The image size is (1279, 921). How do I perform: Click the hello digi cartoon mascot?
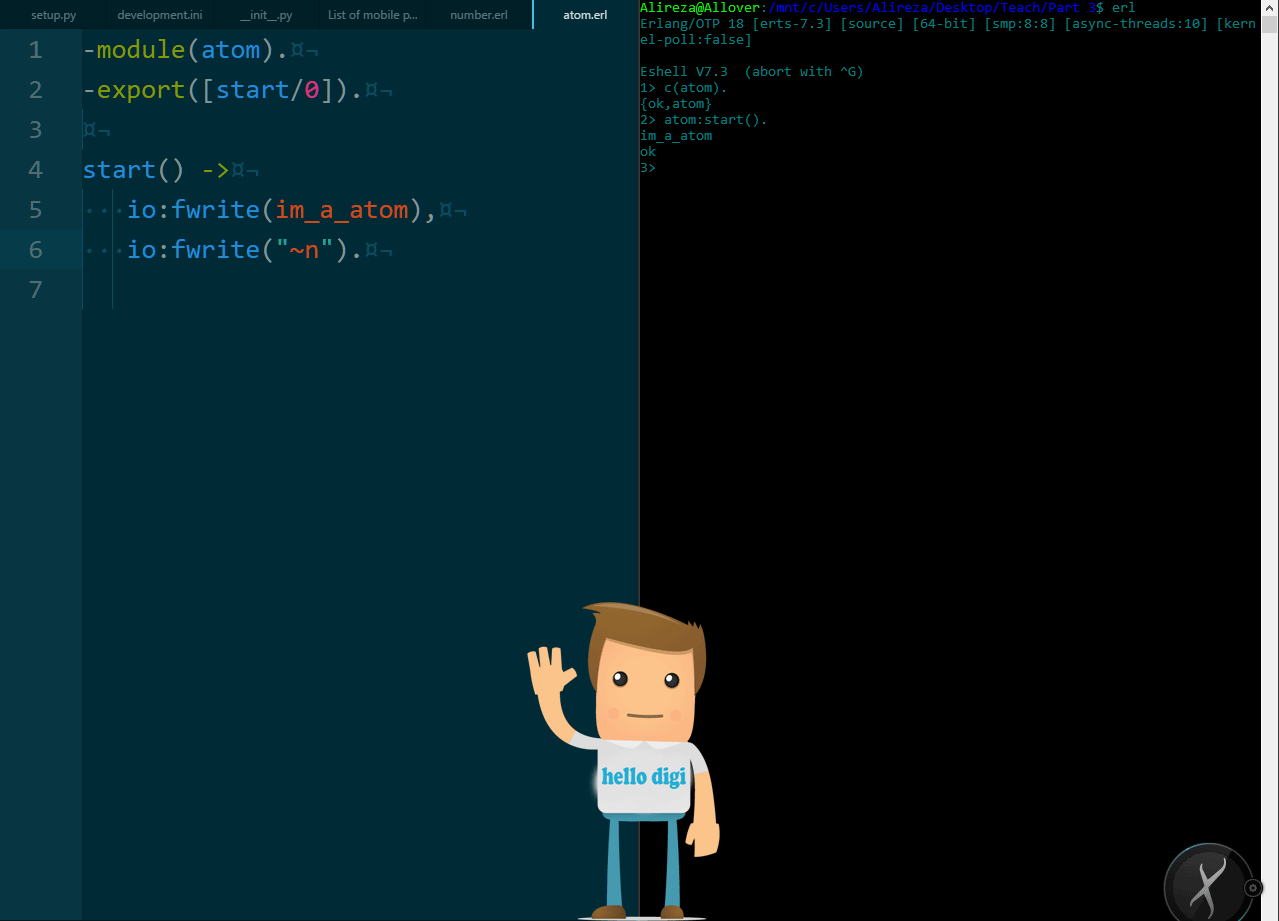point(626,762)
